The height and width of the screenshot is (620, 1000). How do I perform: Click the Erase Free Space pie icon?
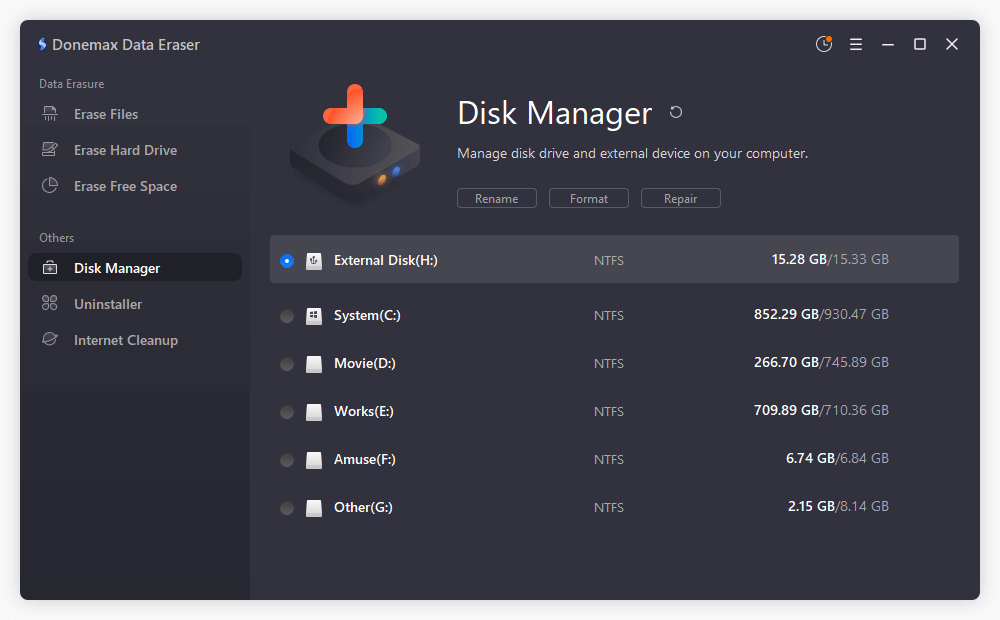50,186
